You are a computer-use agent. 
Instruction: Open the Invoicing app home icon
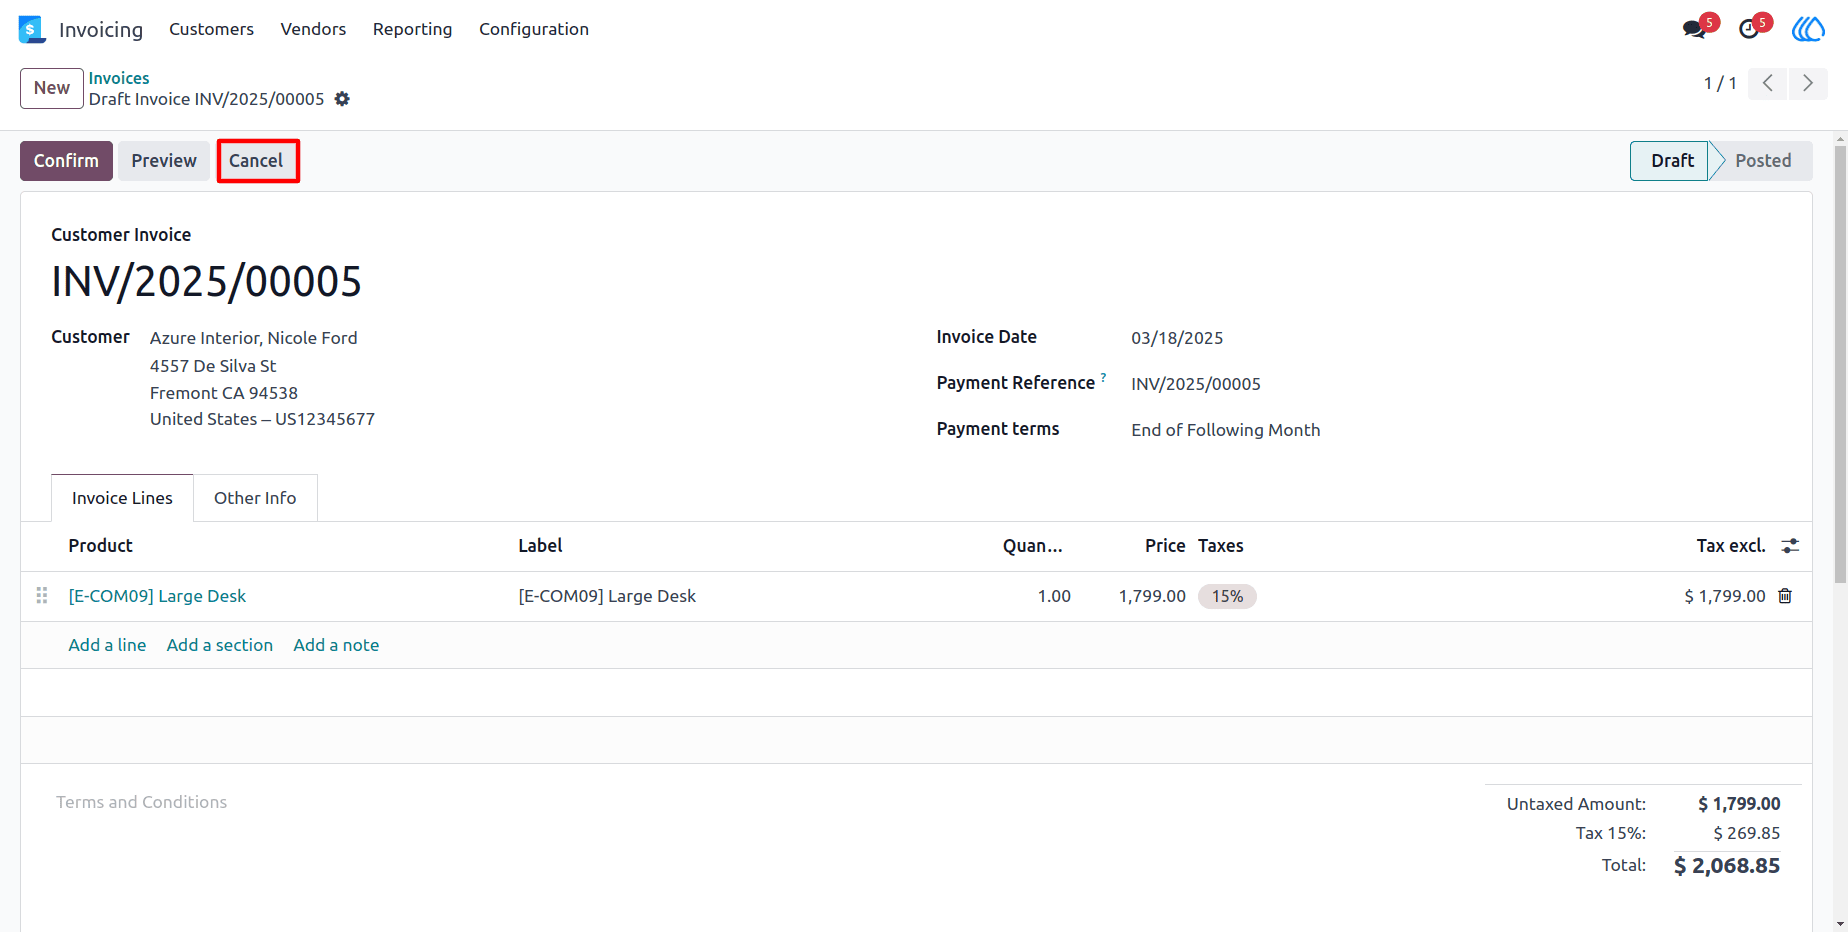(32, 30)
